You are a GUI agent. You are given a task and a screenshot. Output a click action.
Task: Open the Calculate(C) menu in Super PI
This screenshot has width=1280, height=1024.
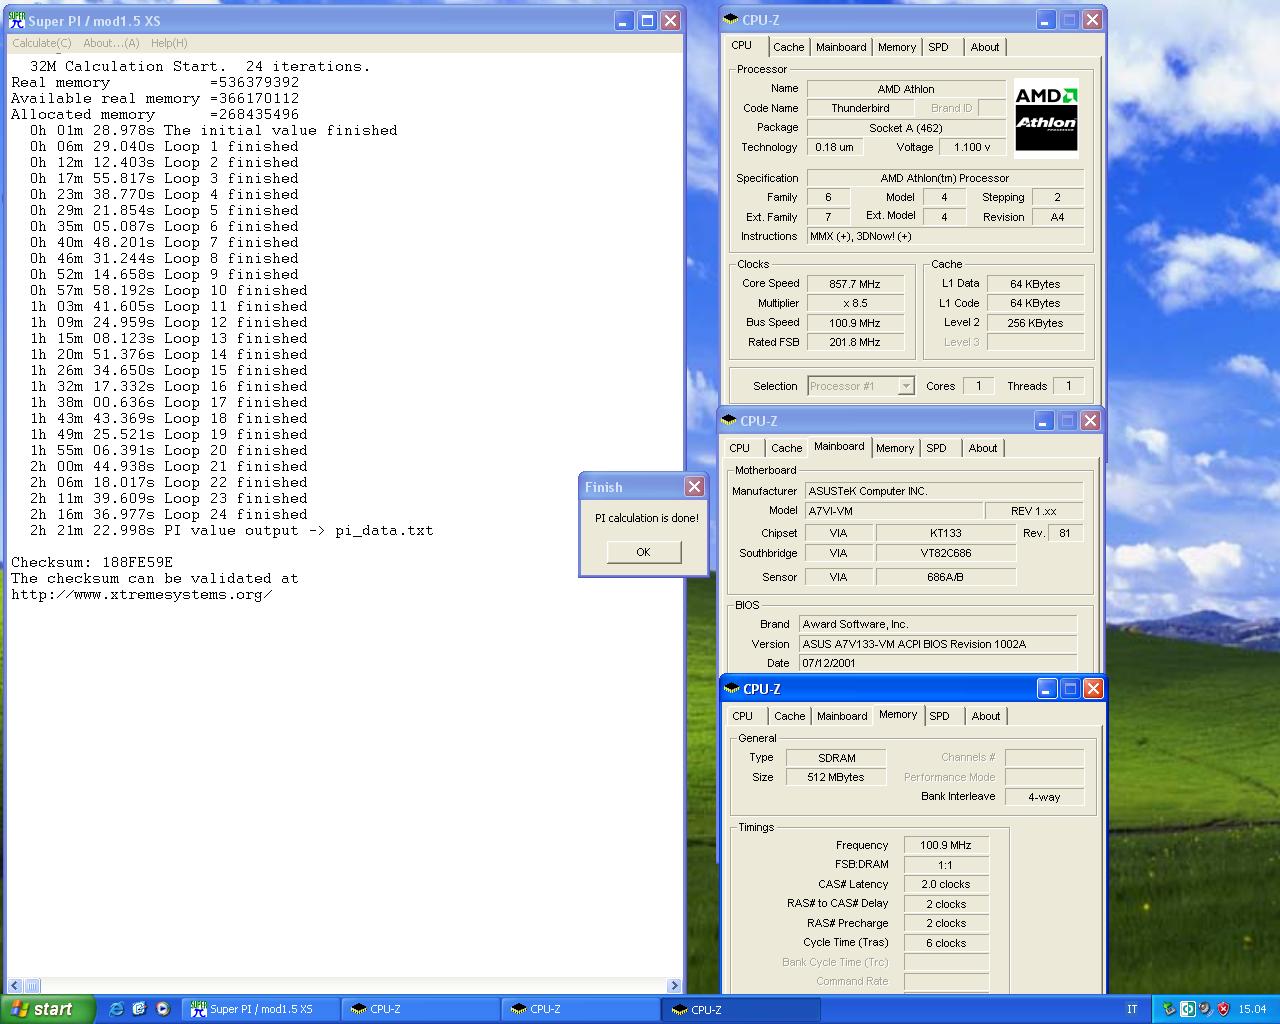tap(41, 43)
